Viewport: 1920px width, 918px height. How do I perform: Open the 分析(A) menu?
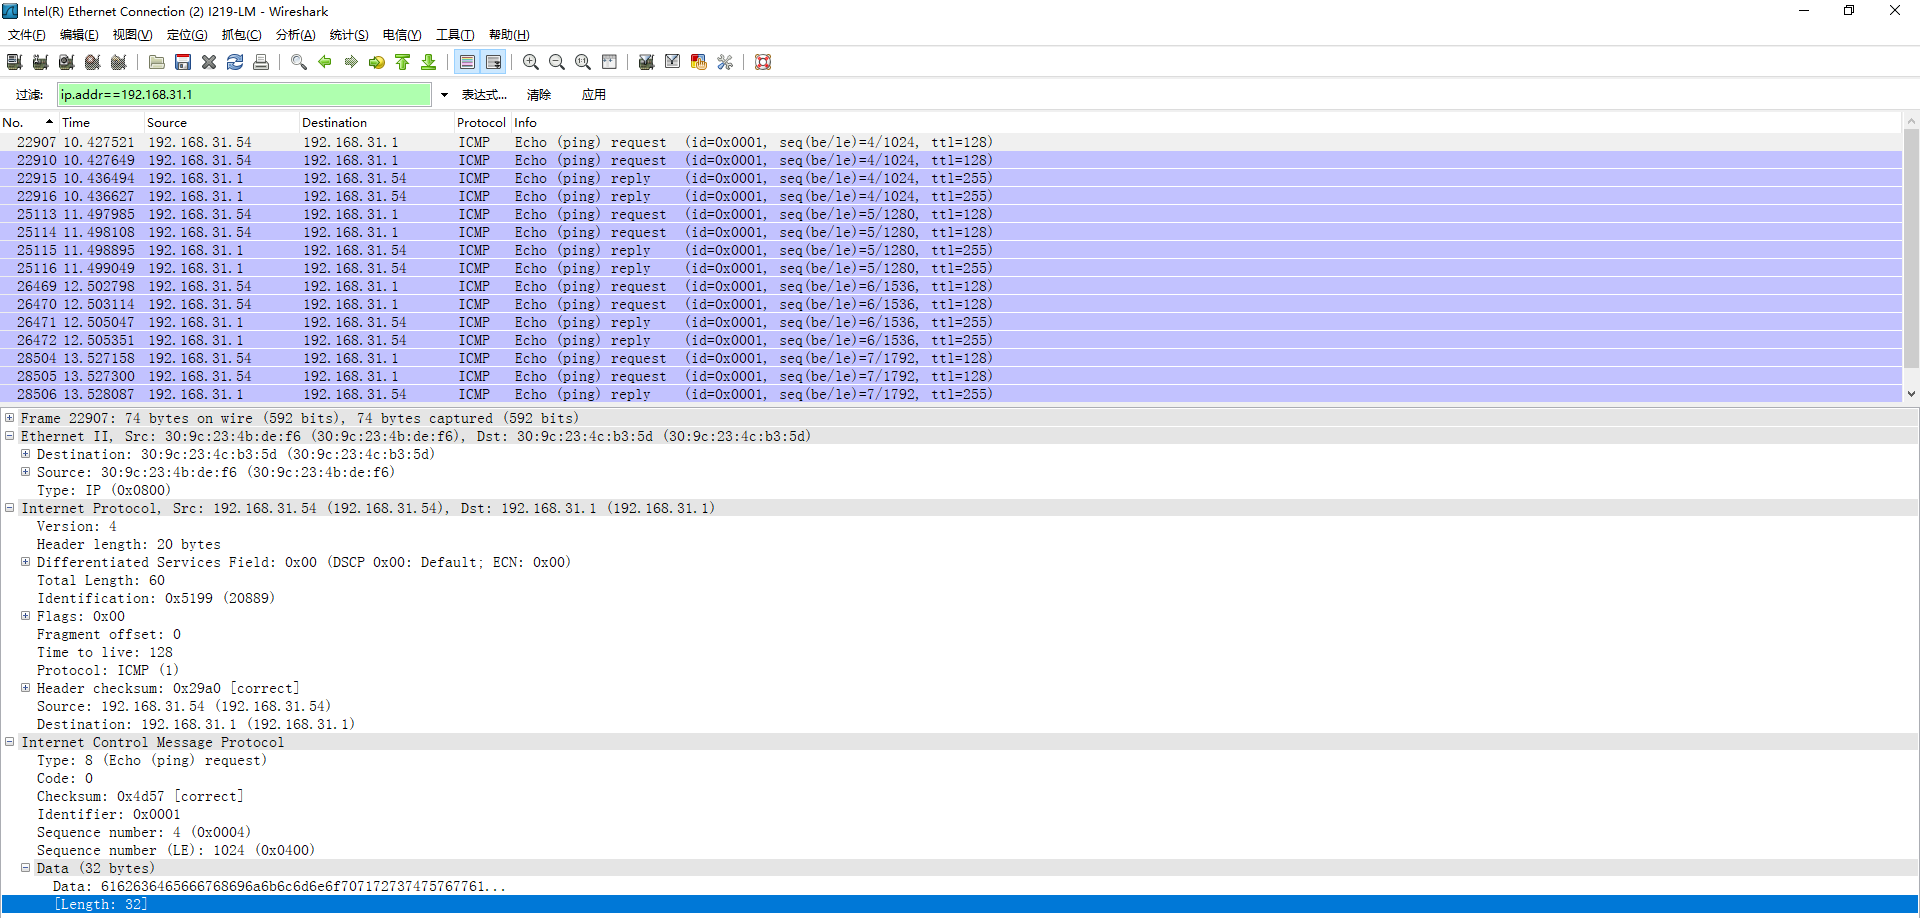[296, 35]
